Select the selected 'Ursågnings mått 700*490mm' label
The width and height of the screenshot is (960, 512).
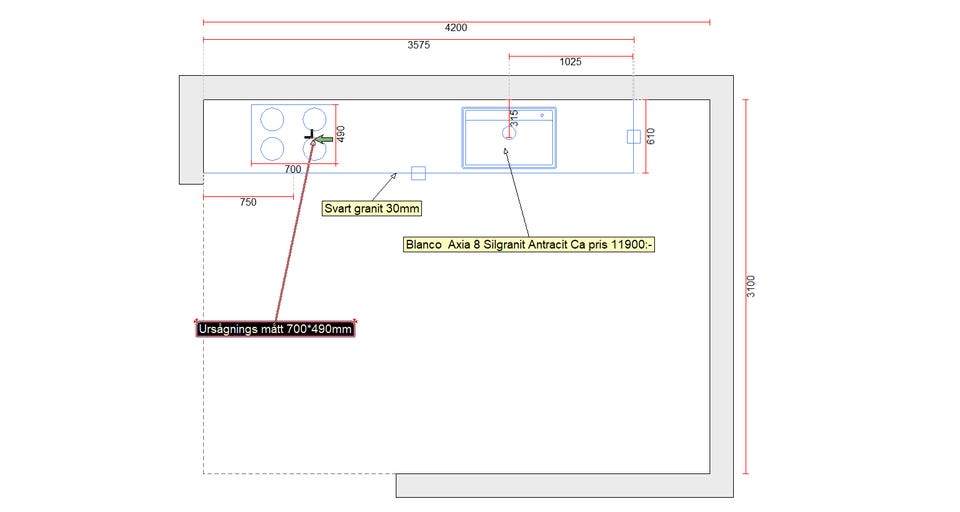tap(276, 329)
